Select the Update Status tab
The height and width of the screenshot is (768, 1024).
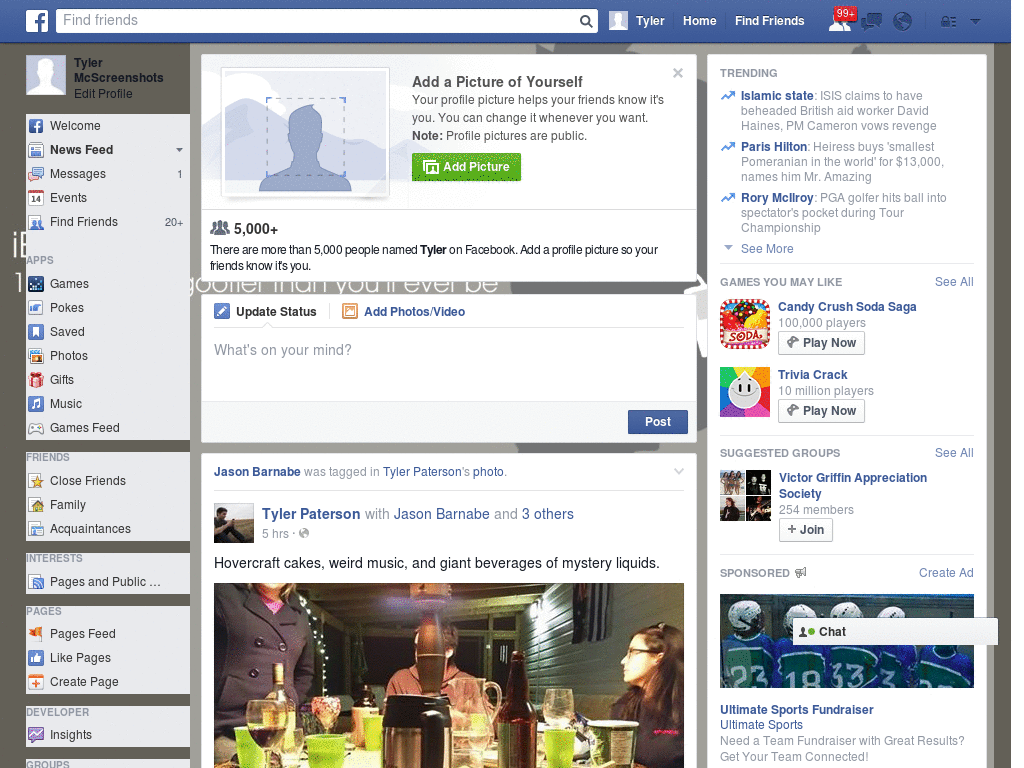[x=266, y=312]
